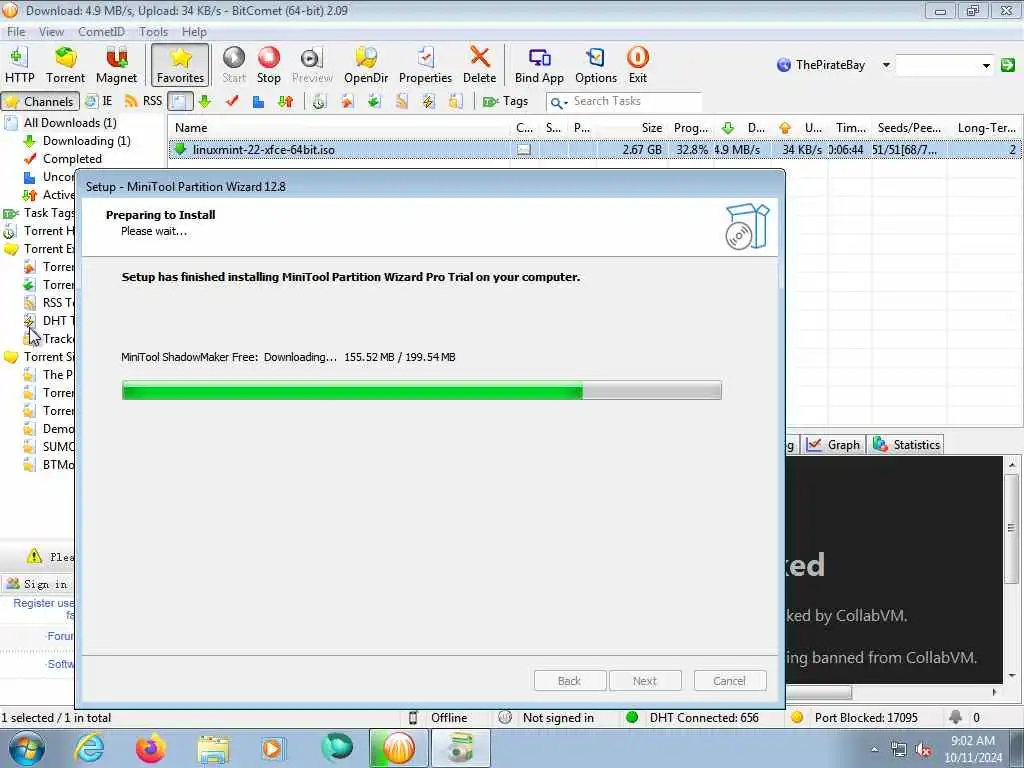Viewport: 1024px width, 768px height.
Task: Click the torrent history clock icon
Action: coord(319,101)
